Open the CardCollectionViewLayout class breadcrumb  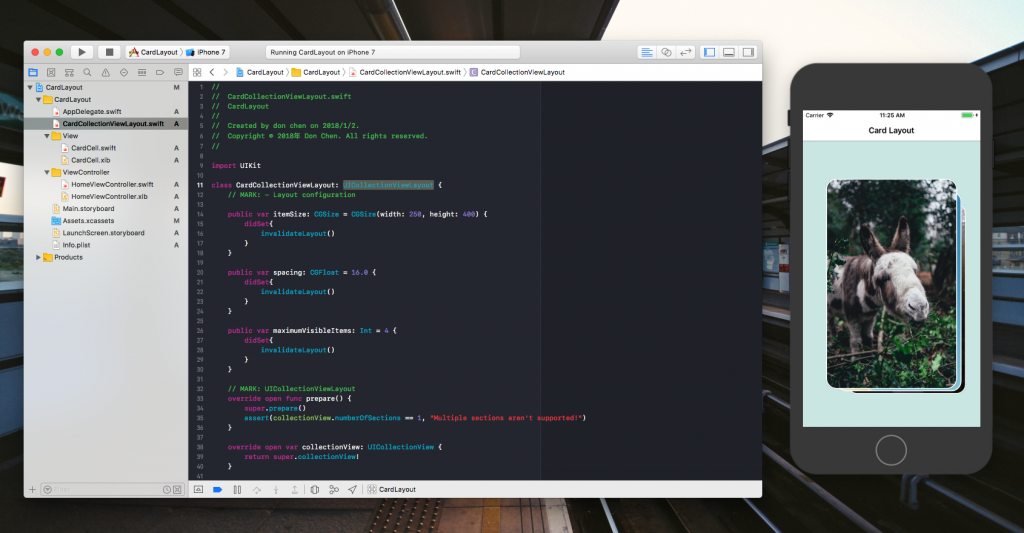517,73
